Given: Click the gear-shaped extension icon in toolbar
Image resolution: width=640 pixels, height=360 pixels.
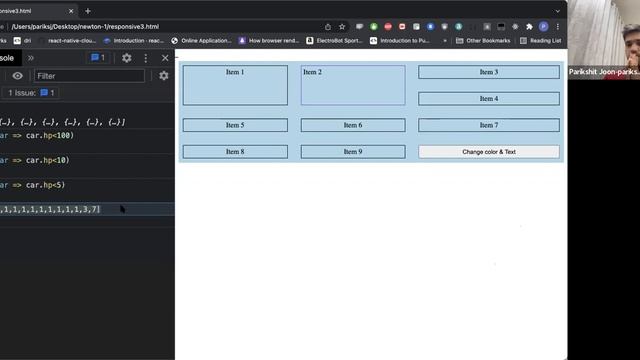Looking at the screenshot, I should point(515,27).
